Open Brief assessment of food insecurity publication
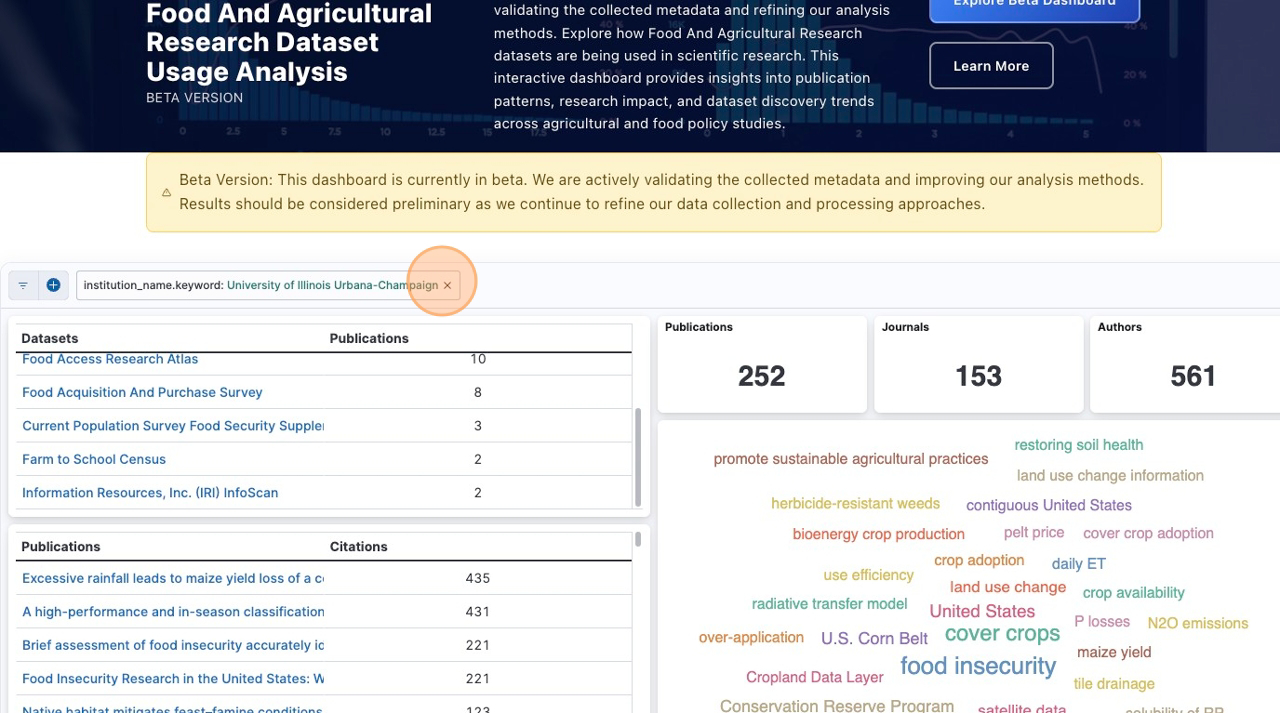1280x713 pixels. (173, 645)
